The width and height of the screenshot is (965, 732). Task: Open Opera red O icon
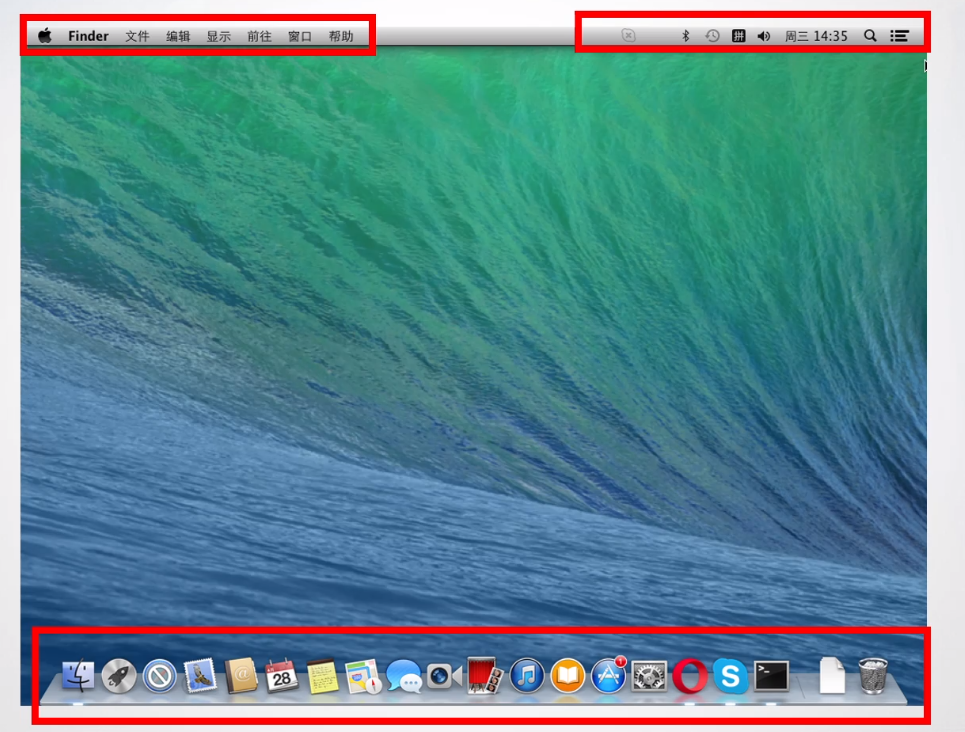click(690, 675)
